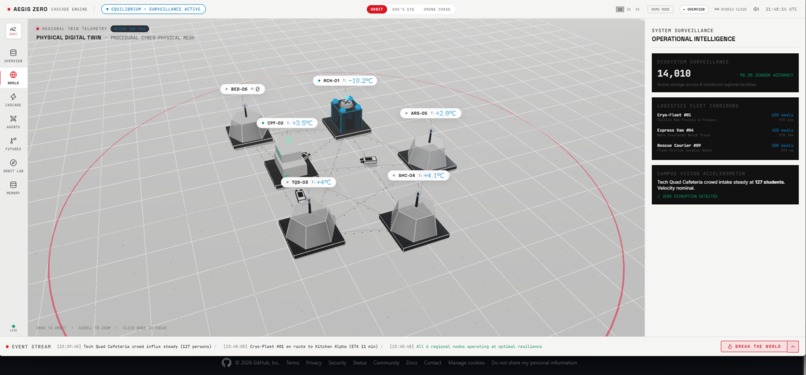Screen dimensions: 806x375
Task: Open the Futures branch sidebar item
Action: coord(13,144)
